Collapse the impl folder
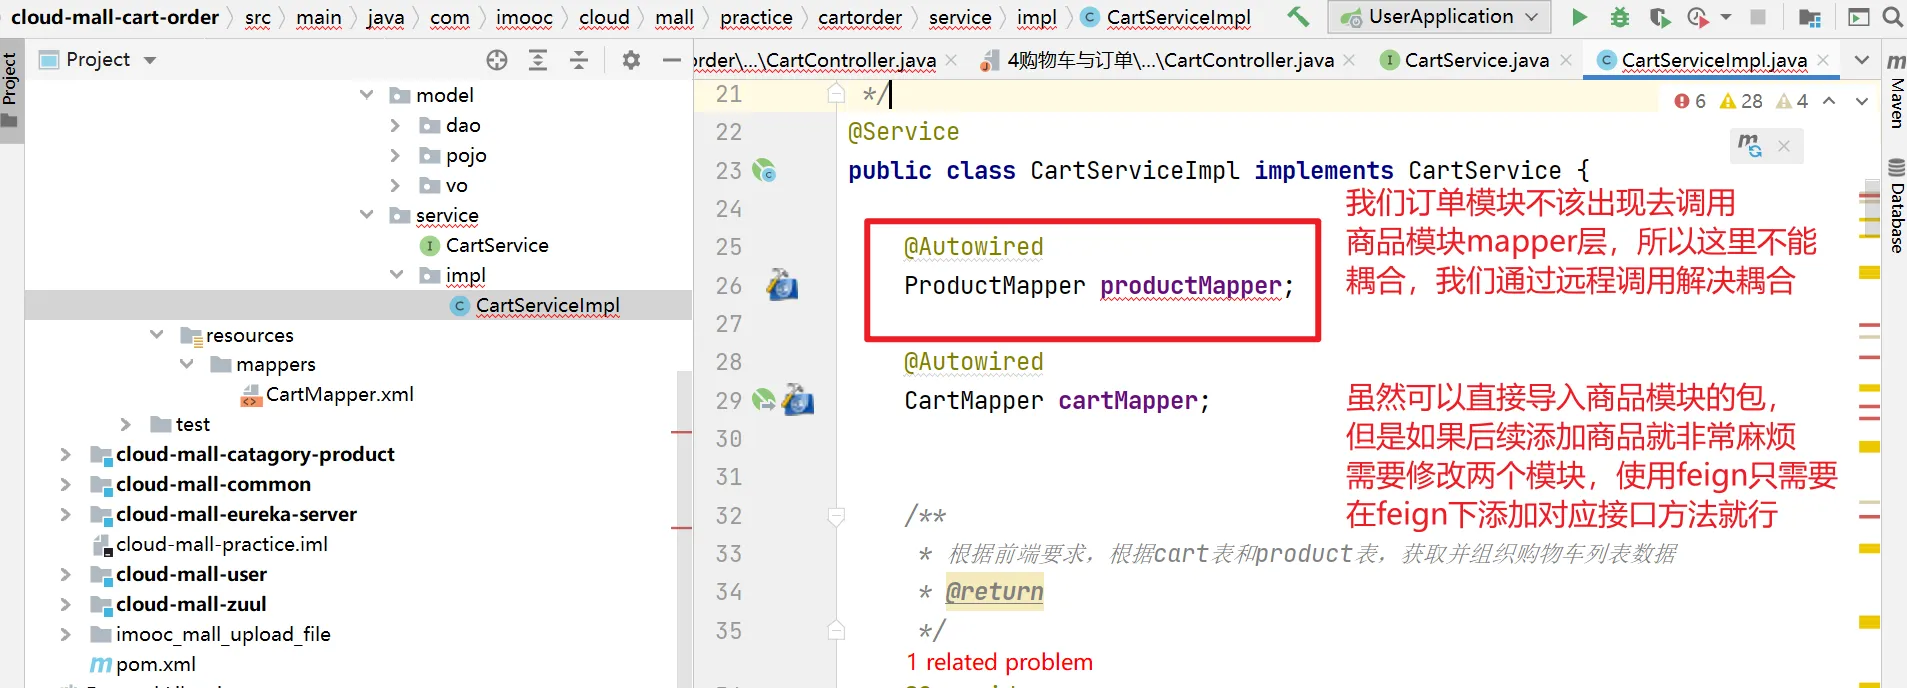Screen dimensions: 1907x688 [397, 275]
